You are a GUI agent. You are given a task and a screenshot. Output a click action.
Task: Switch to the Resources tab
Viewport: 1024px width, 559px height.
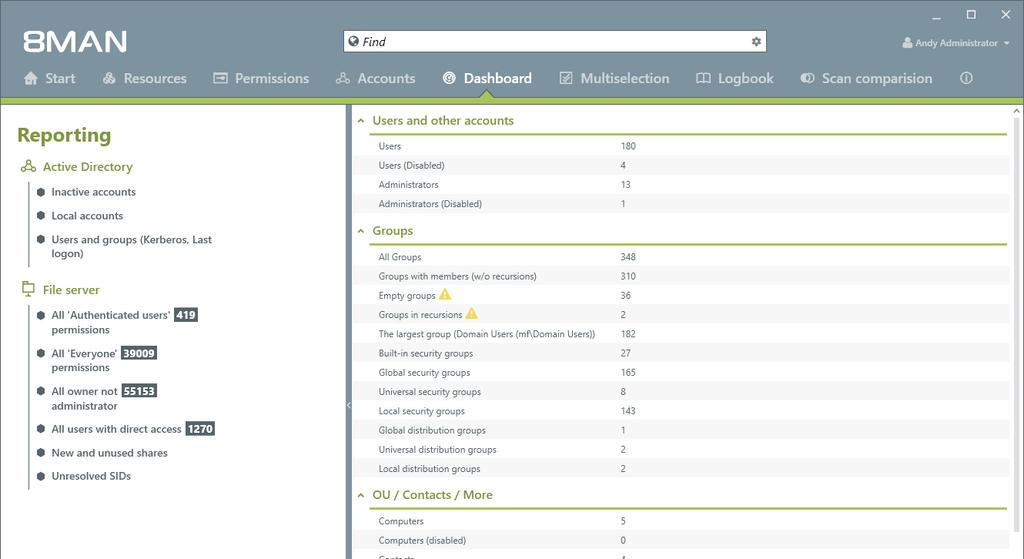[145, 78]
